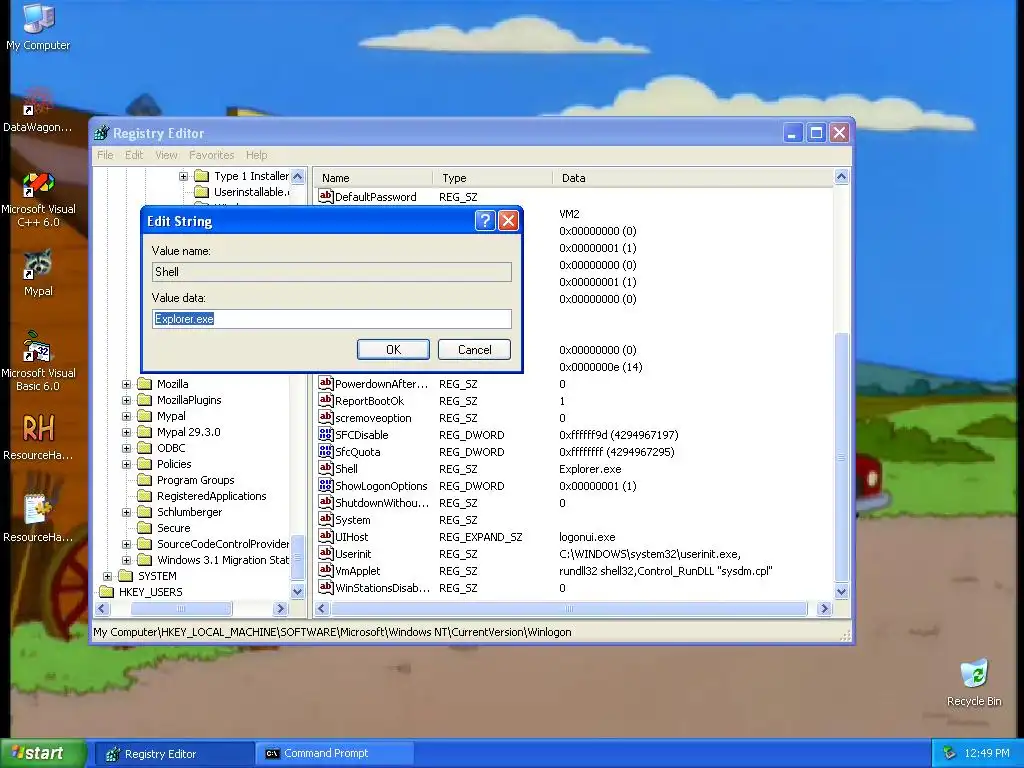Close the Edit String dialog with X
The image size is (1024, 768).
tap(508, 221)
